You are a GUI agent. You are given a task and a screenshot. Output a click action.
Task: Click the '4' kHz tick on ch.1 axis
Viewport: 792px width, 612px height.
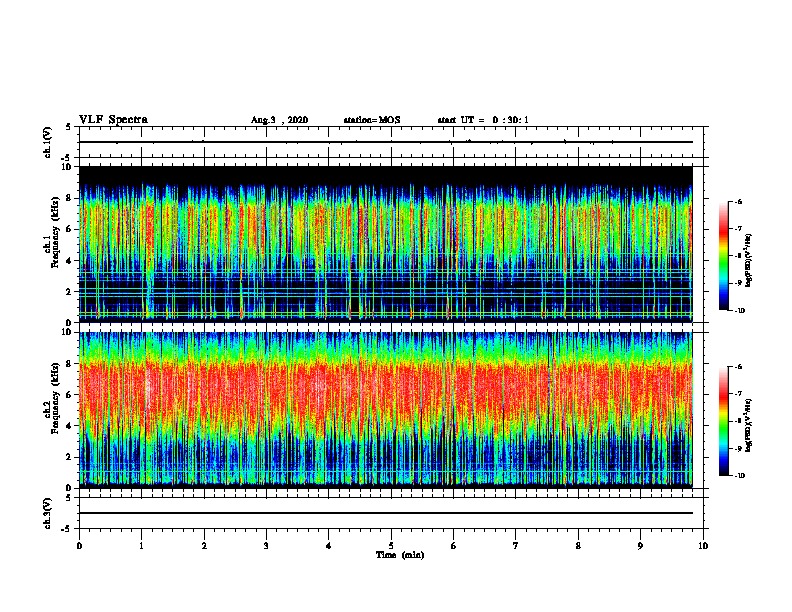pyautogui.click(x=70, y=261)
